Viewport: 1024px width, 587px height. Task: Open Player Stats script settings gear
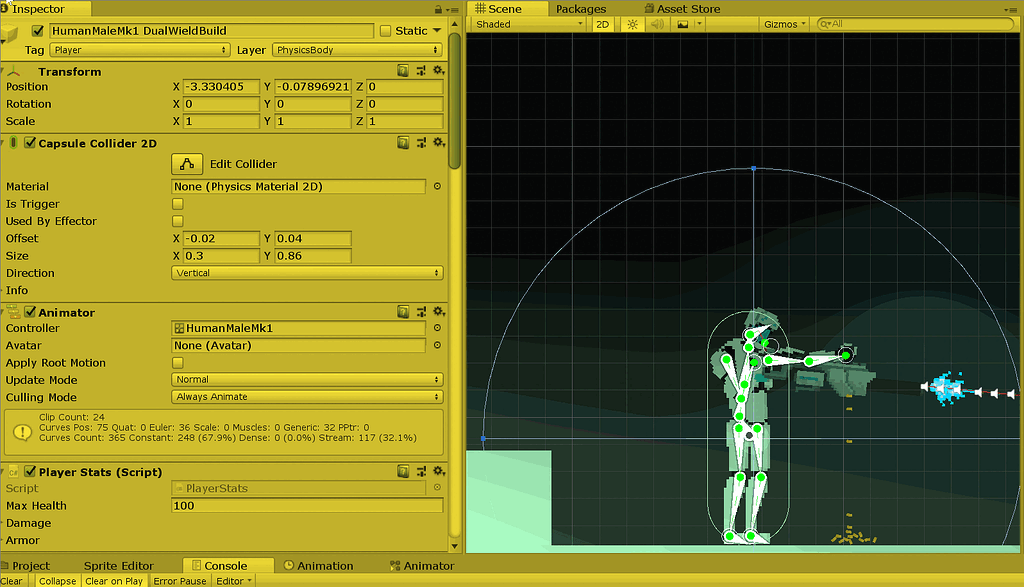pos(438,471)
